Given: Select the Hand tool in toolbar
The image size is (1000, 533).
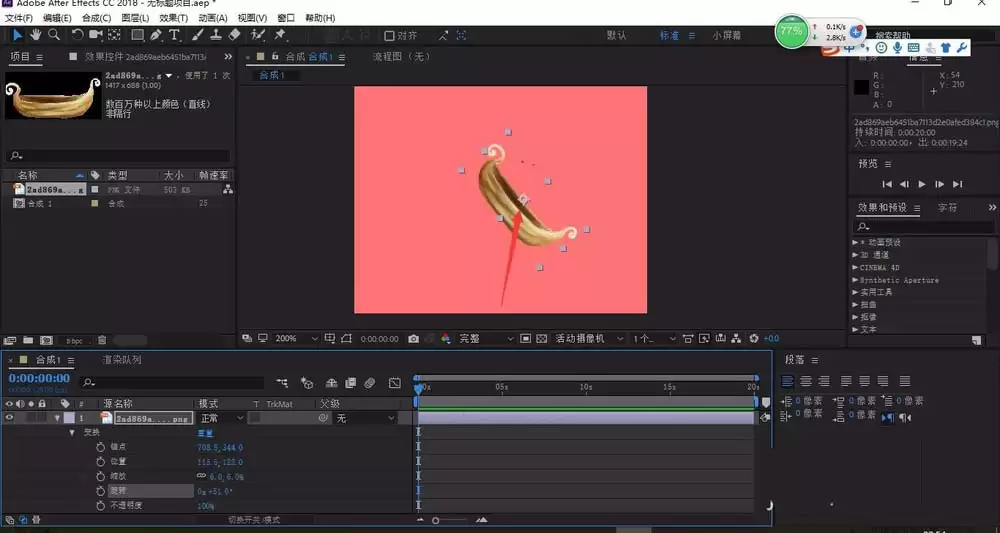Looking at the screenshot, I should pos(36,35).
